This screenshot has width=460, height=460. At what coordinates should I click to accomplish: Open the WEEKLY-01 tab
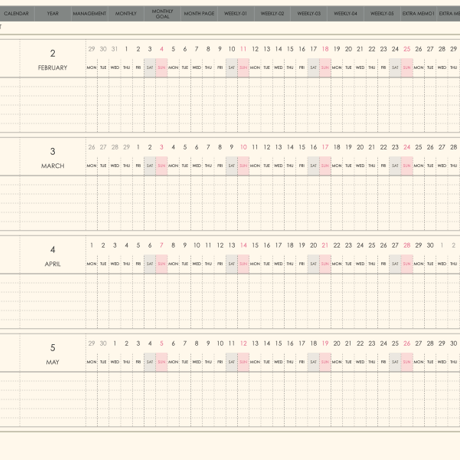coord(236,14)
